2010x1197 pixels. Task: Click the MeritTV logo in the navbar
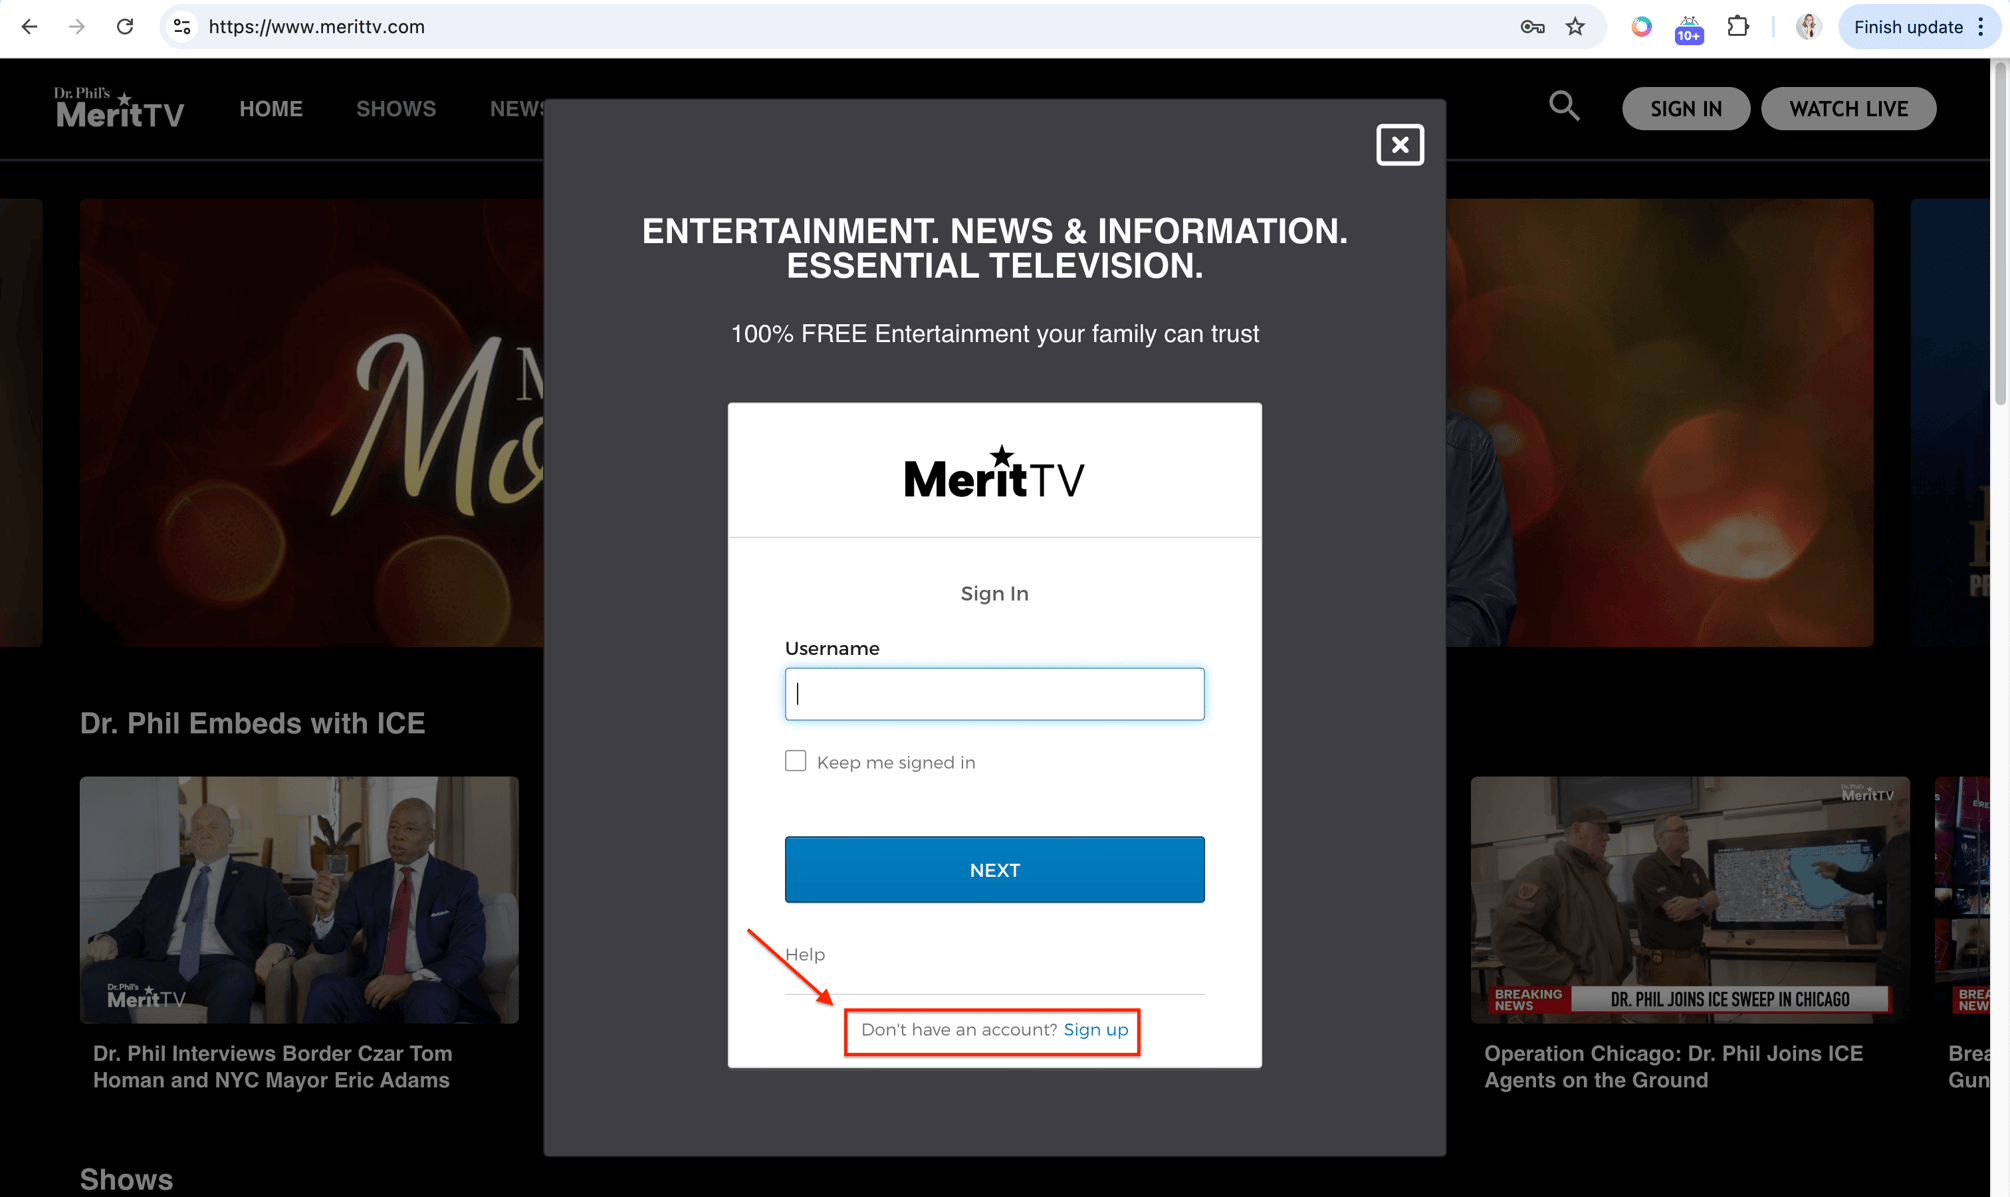(117, 107)
